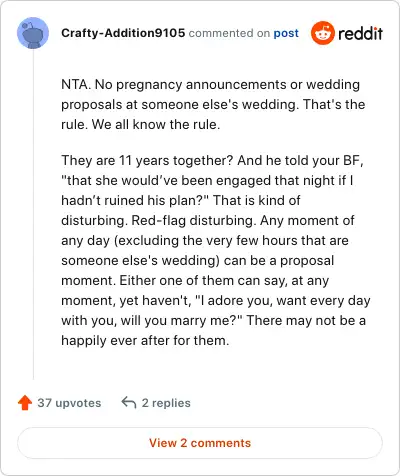Click the reply arrow icon
This screenshot has width=400, height=476.
[x=129, y=402]
